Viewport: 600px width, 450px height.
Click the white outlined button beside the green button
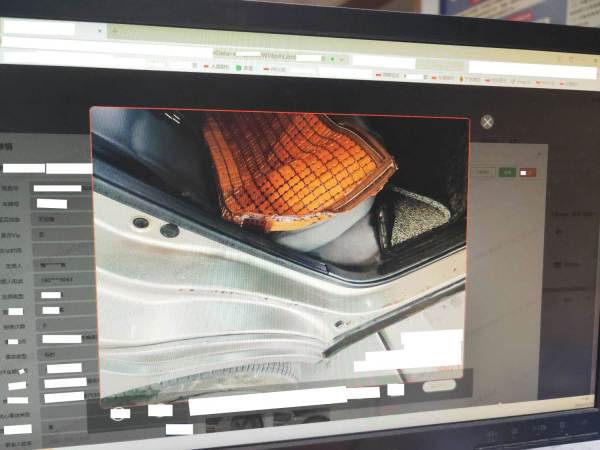tap(484, 172)
